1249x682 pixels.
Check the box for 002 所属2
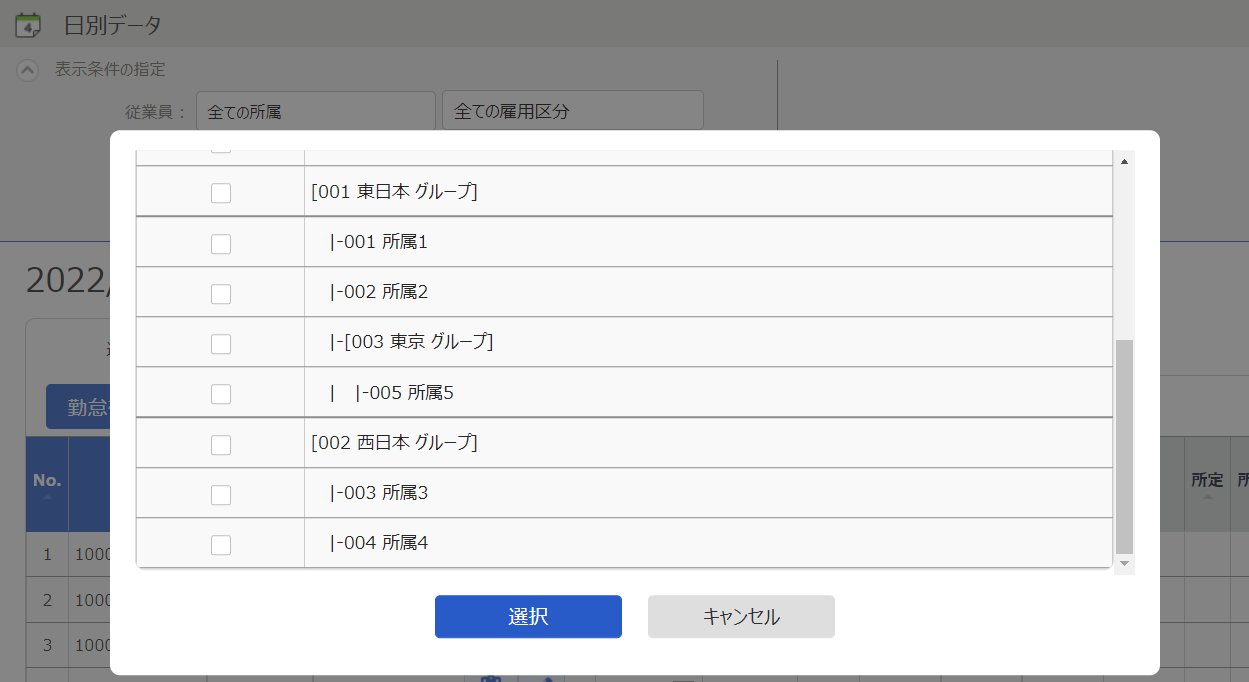[221, 293]
